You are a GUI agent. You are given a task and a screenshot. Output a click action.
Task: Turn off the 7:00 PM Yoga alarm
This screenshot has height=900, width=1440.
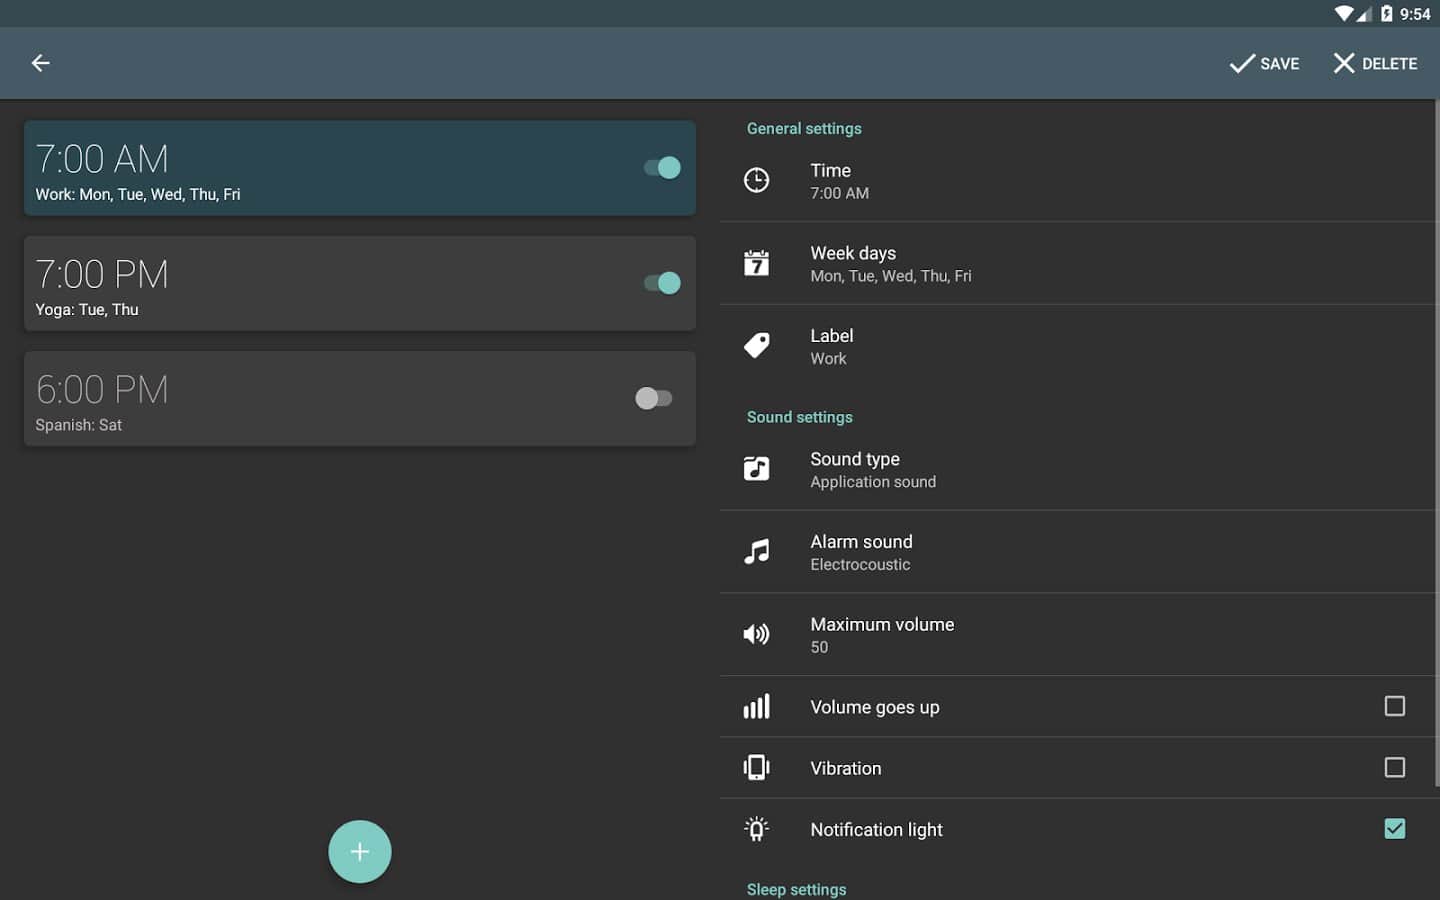tap(662, 283)
